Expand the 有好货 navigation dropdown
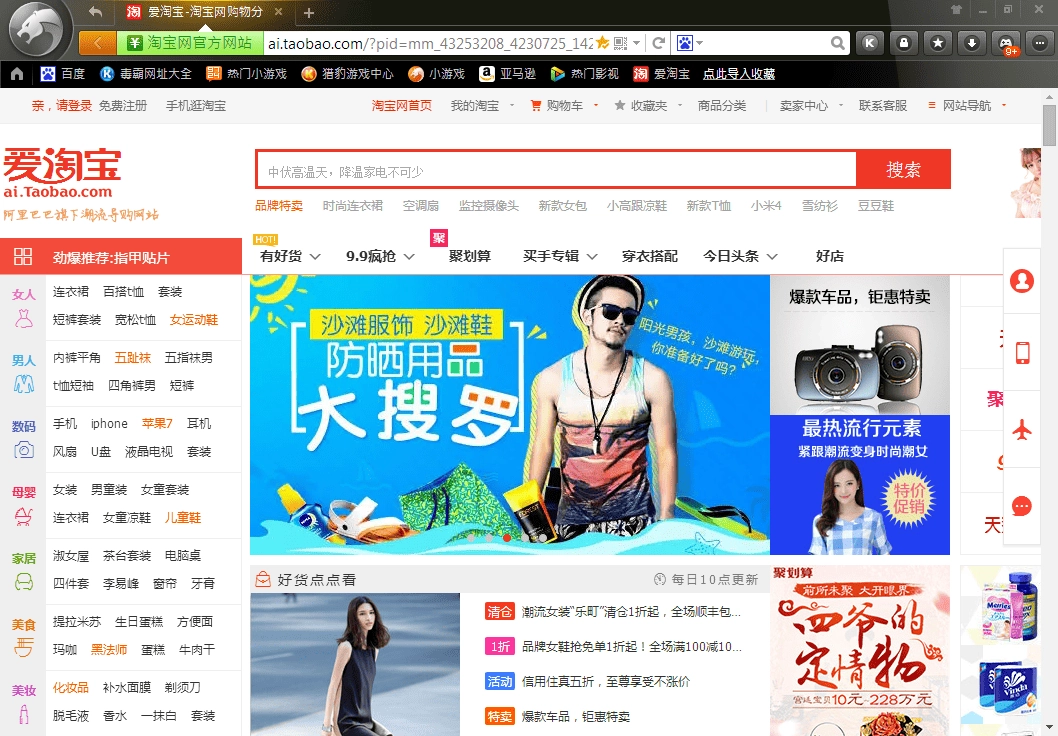This screenshot has width=1058, height=736. point(314,256)
